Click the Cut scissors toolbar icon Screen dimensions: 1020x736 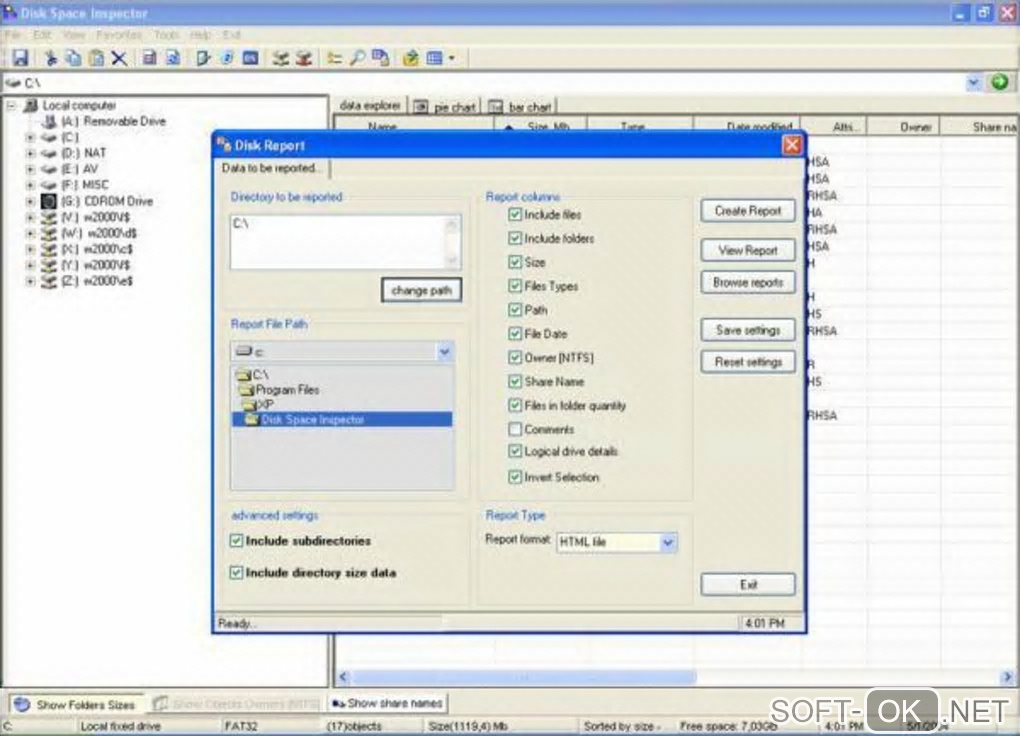tap(51, 58)
